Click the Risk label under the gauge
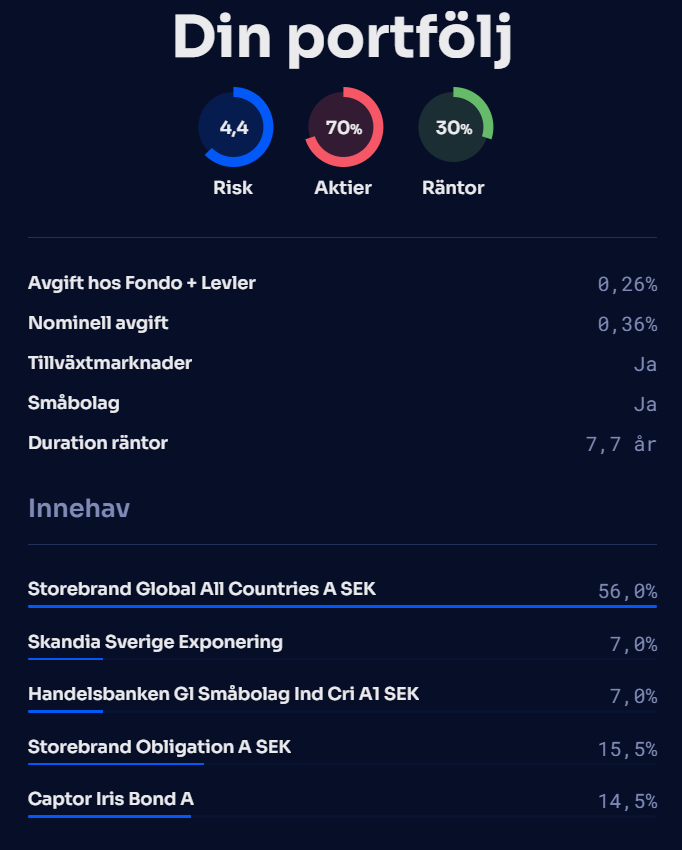The image size is (682, 850). (x=233, y=188)
